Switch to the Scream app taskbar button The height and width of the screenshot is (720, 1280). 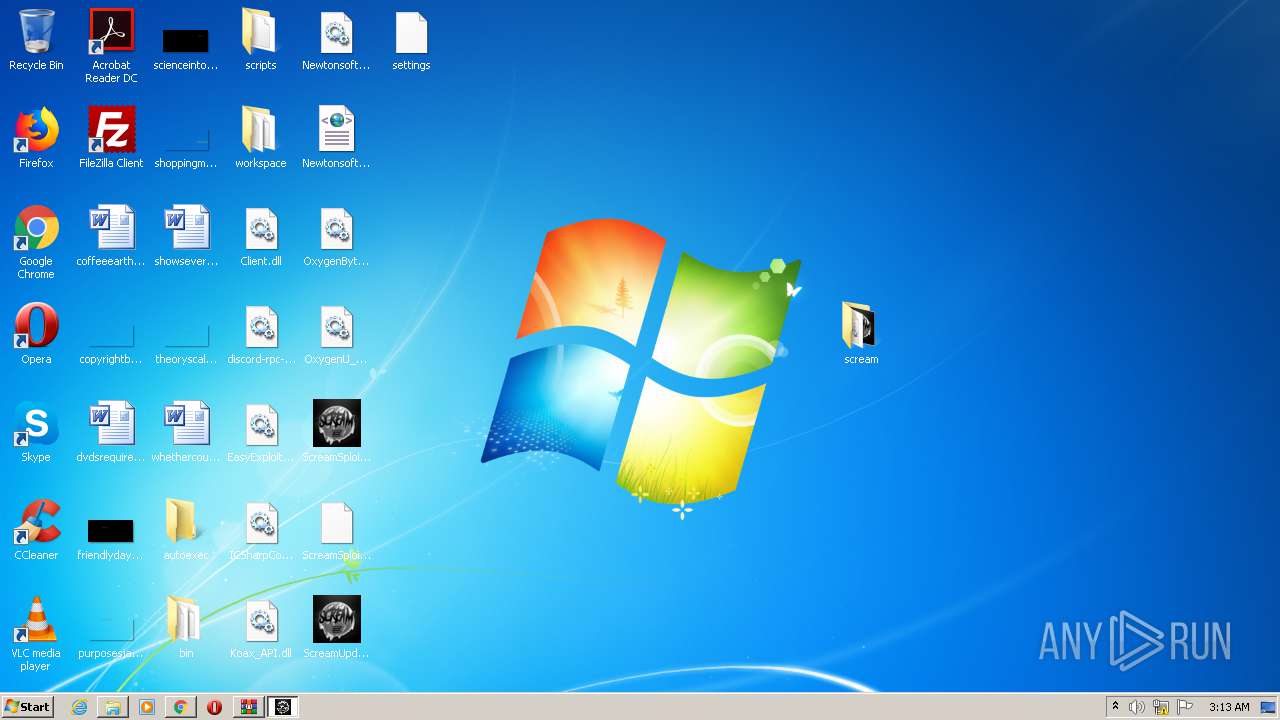pos(283,707)
